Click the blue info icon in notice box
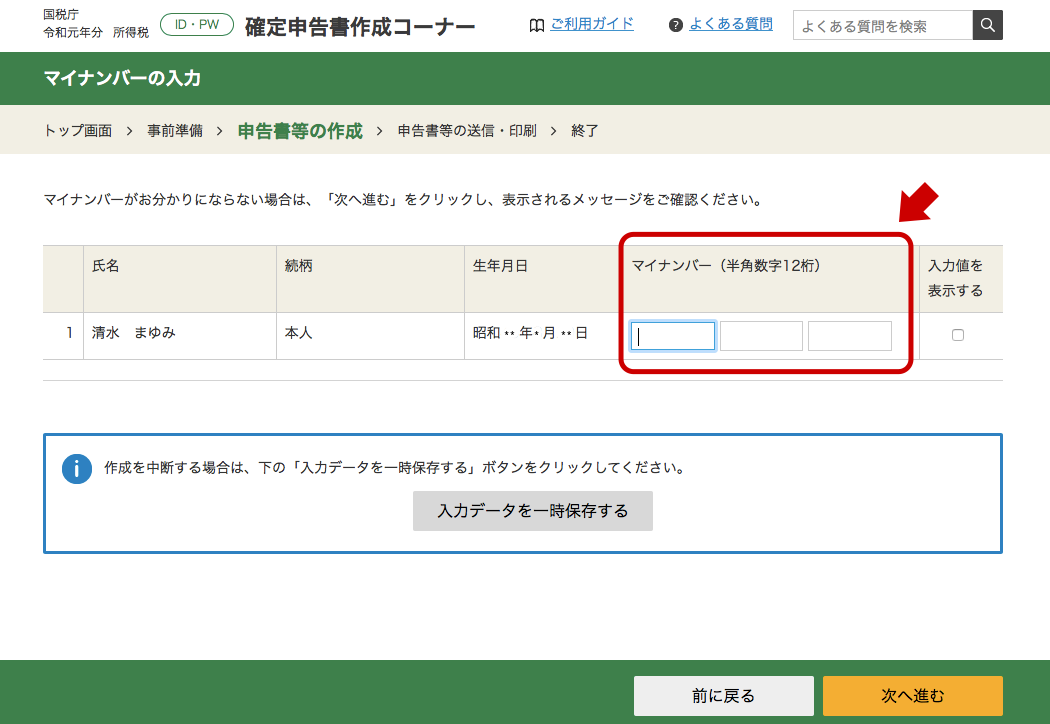 [77, 469]
